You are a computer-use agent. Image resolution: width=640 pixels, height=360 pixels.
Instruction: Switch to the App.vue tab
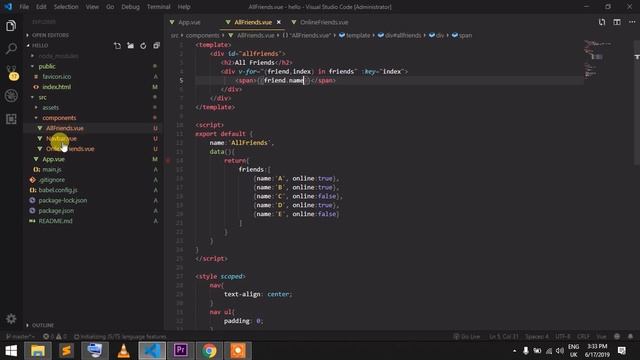pos(189,22)
